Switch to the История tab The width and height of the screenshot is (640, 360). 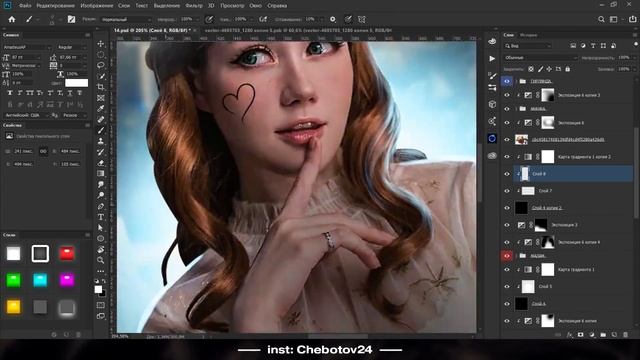[x=529, y=35]
